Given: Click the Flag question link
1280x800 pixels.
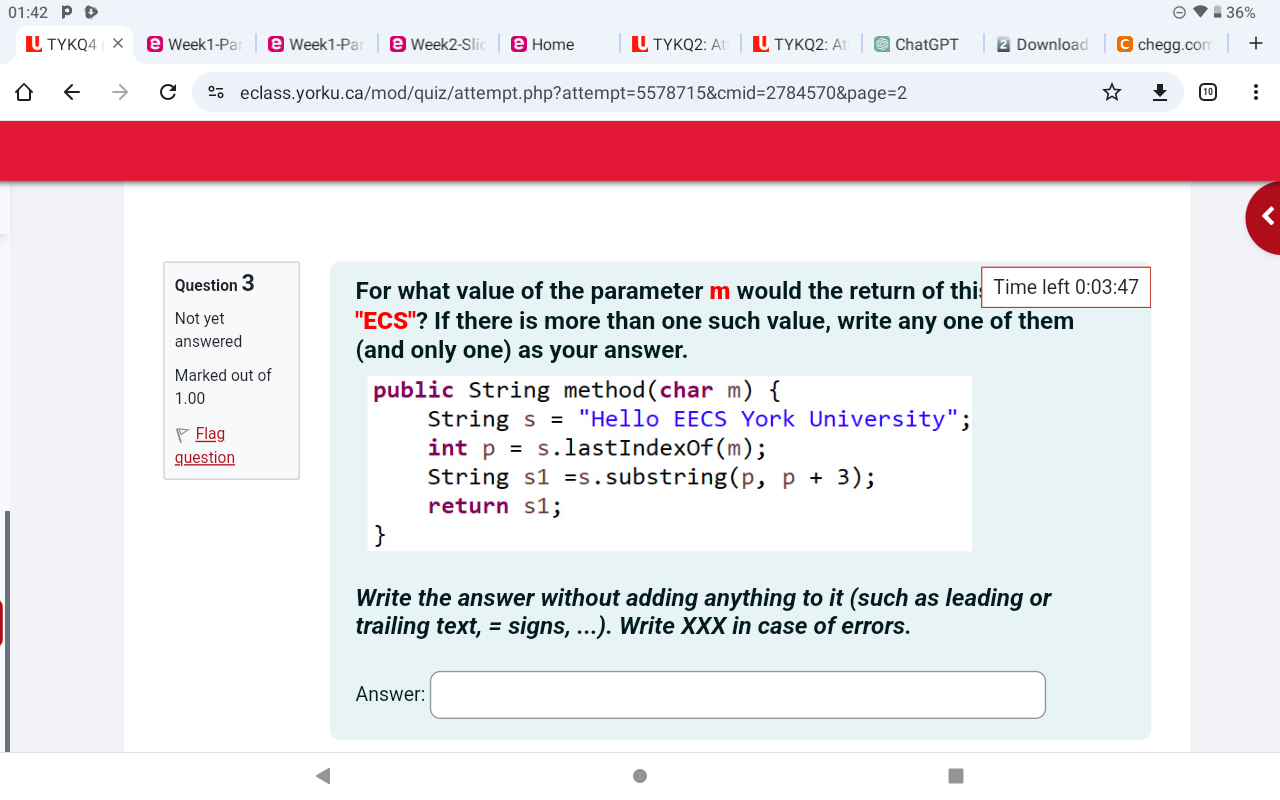Looking at the screenshot, I should point(204,444).
